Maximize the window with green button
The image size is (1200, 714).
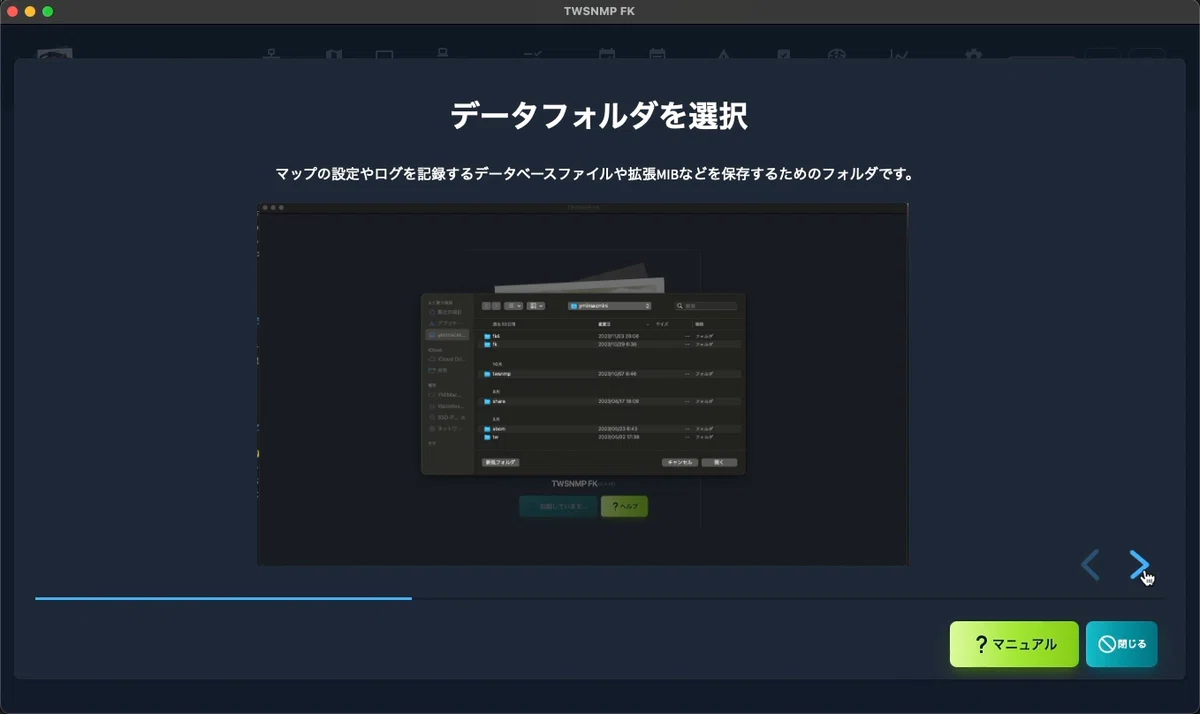(x=47, y=11)
